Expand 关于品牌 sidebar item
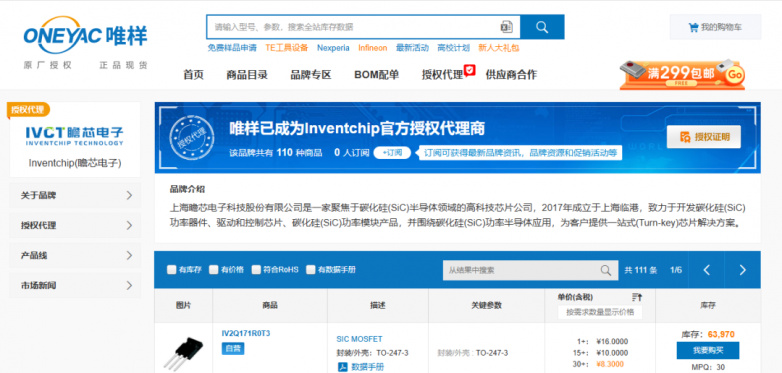This screenshot has height=373, width=782. click(x=75, y=195)
